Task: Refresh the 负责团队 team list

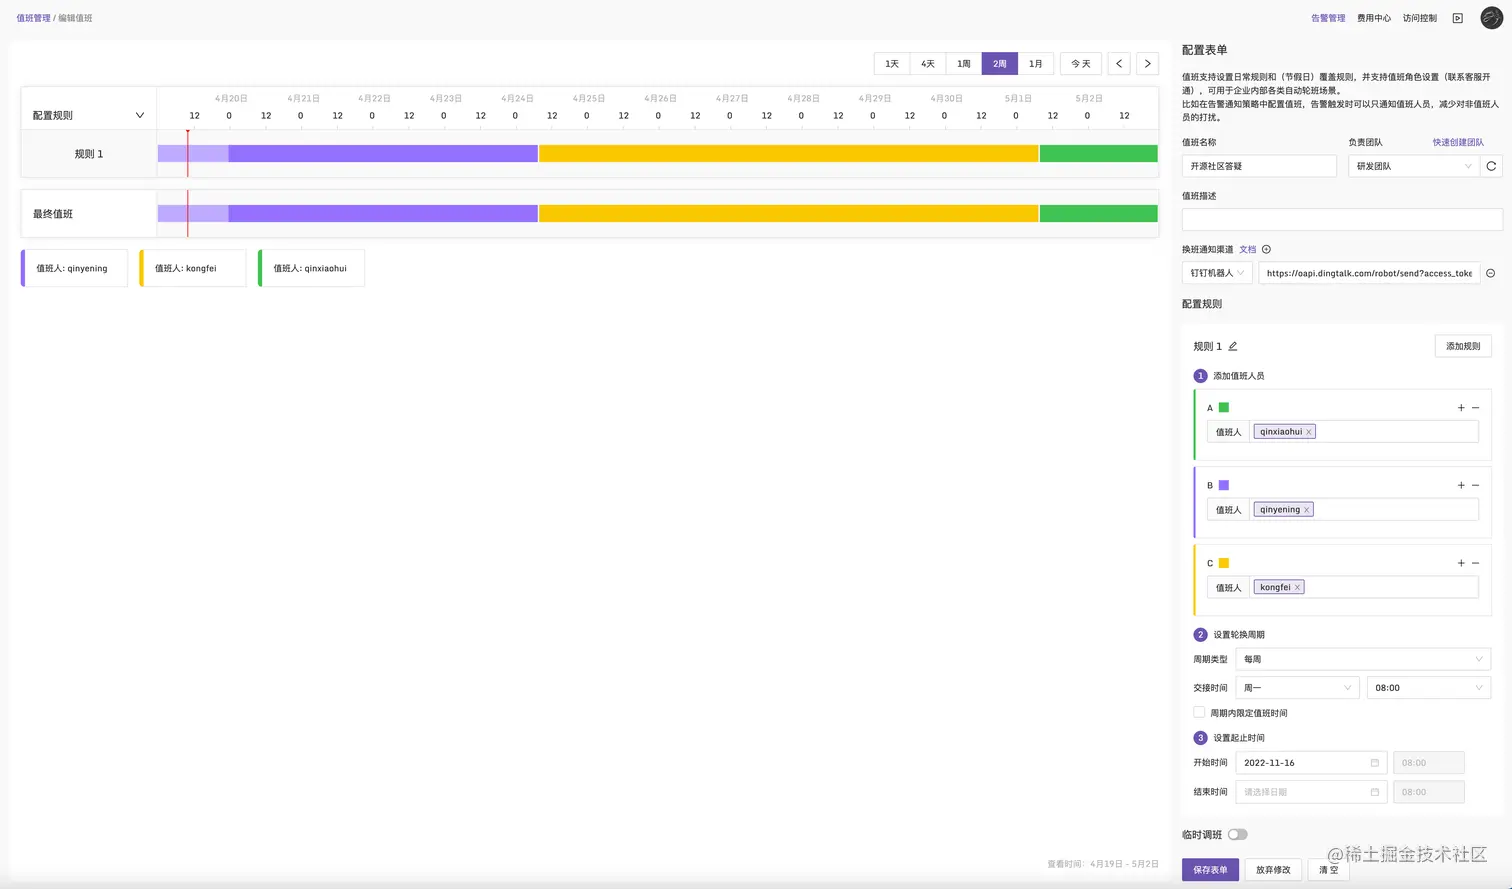Action: pos(1491,166)
